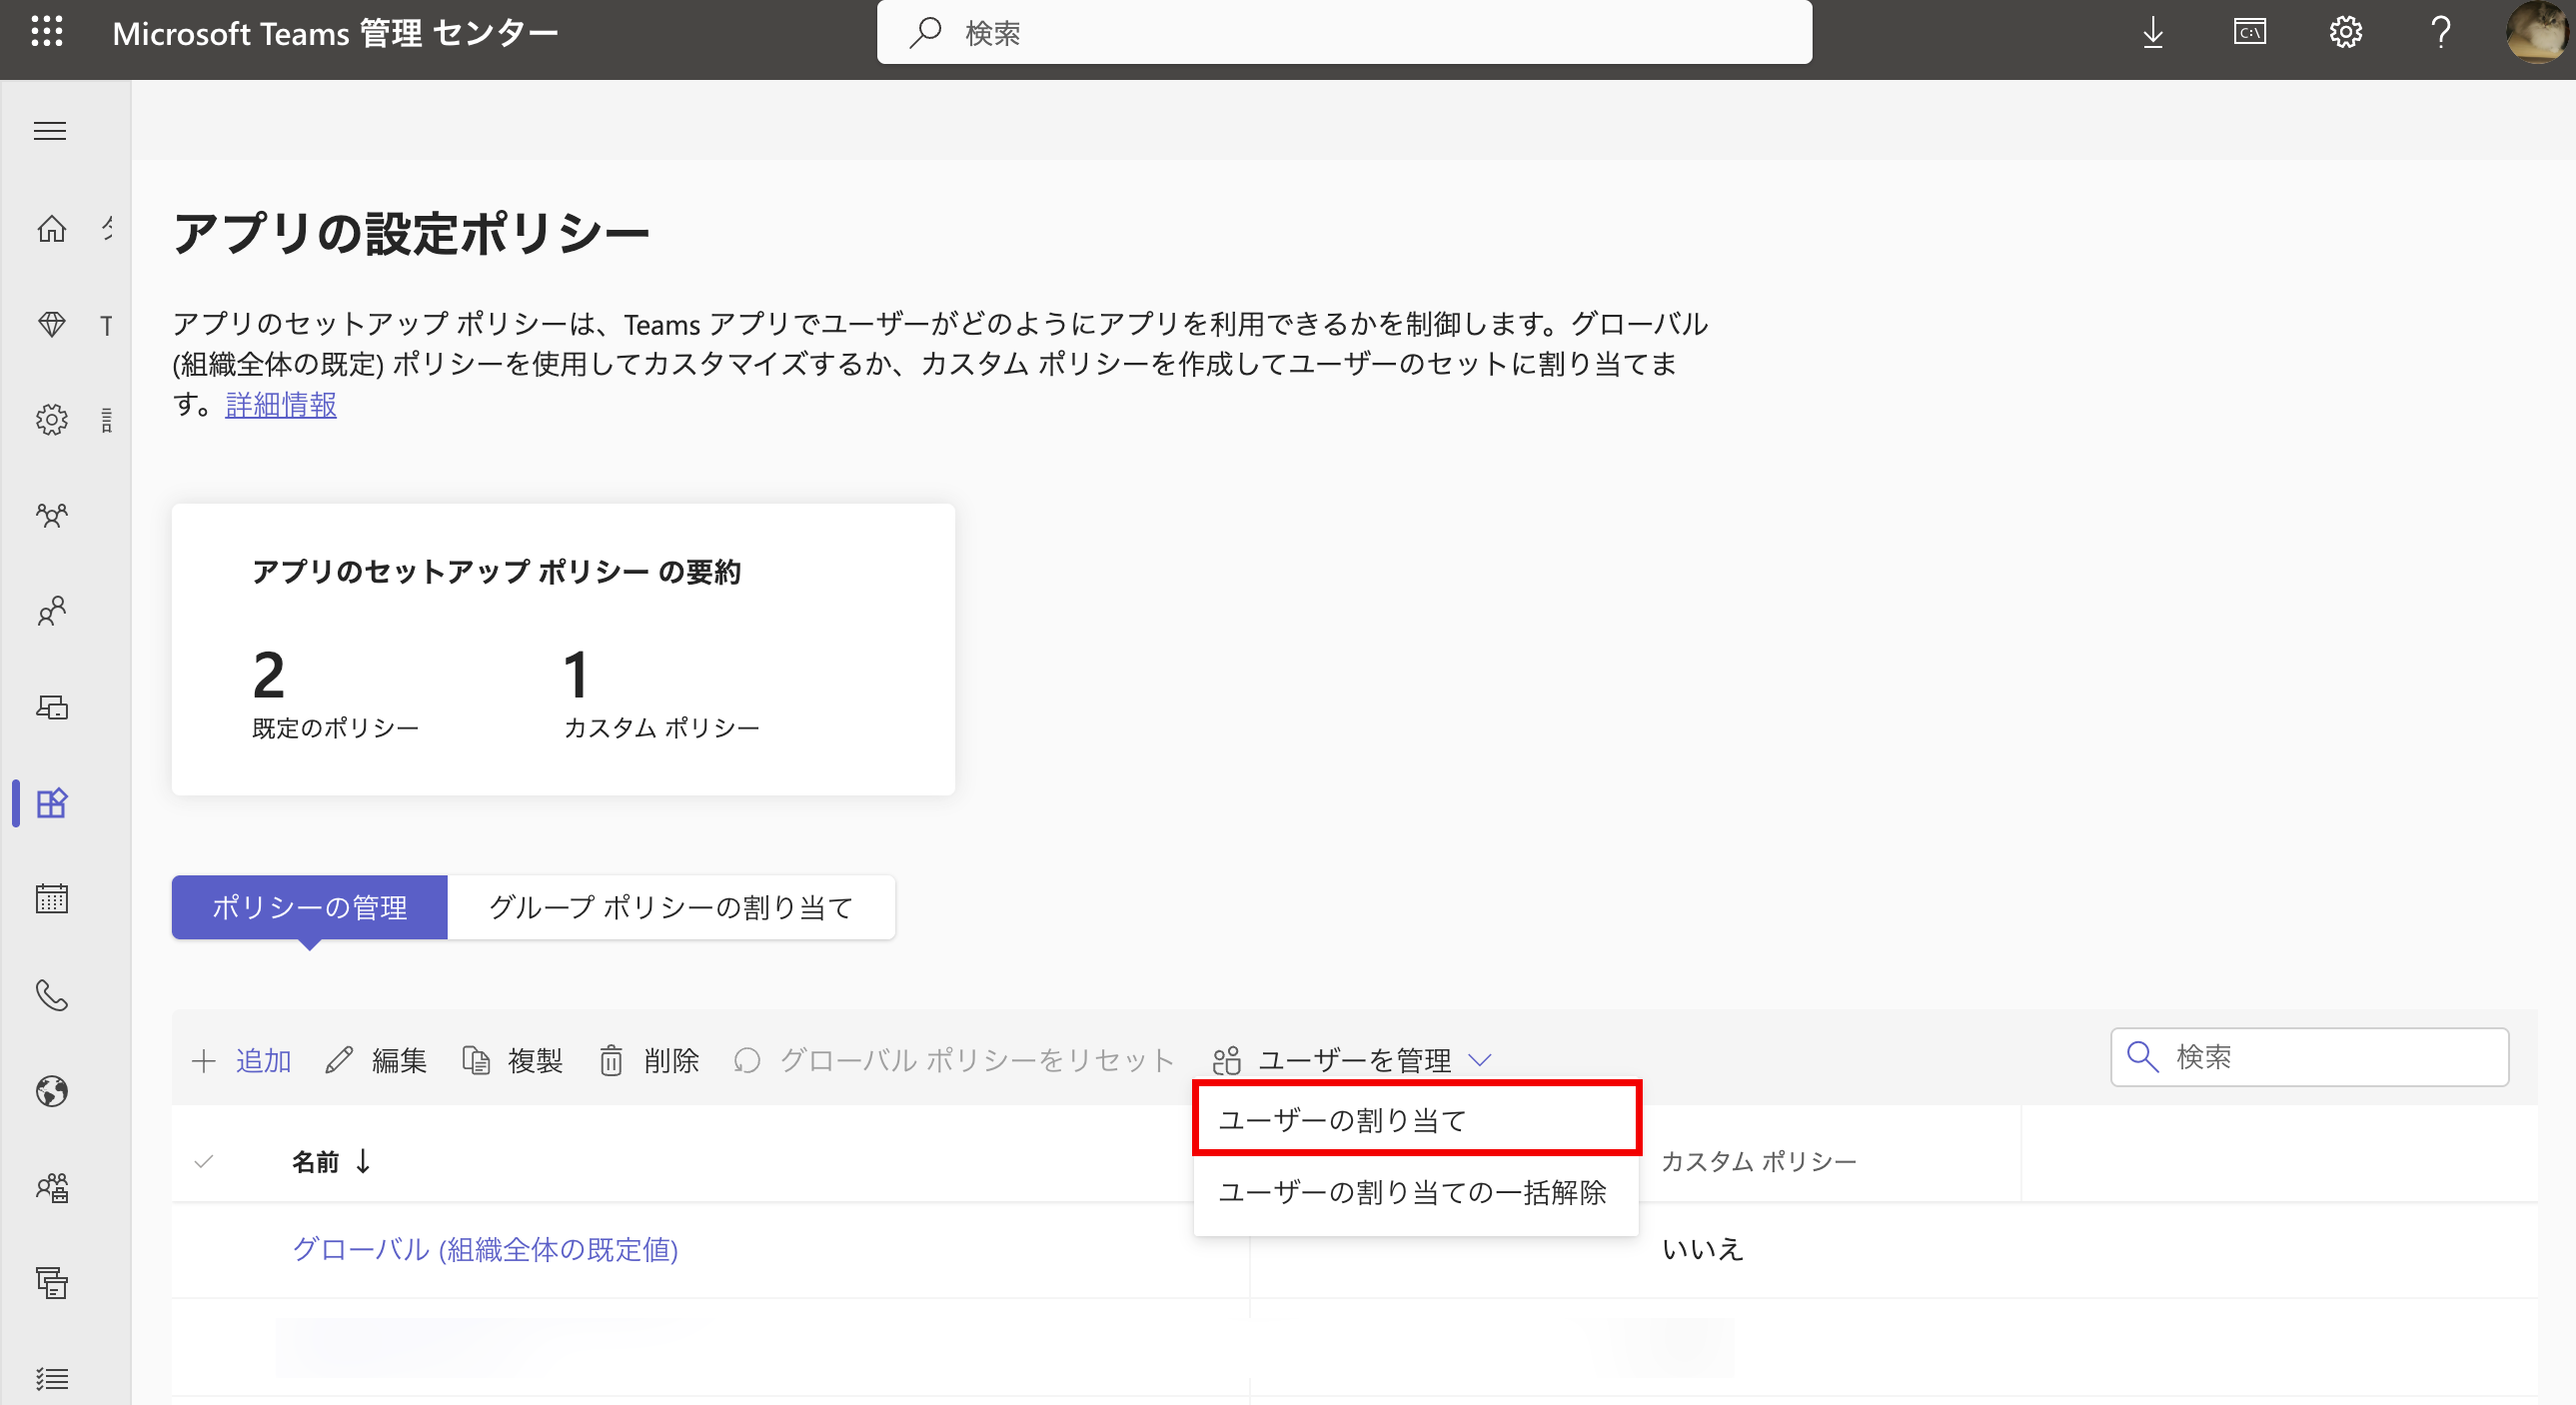Image resolution: width=2576 pixels, height=1405 pixels.
Task: Click the policy table search field
Action: point(2309,1057)
